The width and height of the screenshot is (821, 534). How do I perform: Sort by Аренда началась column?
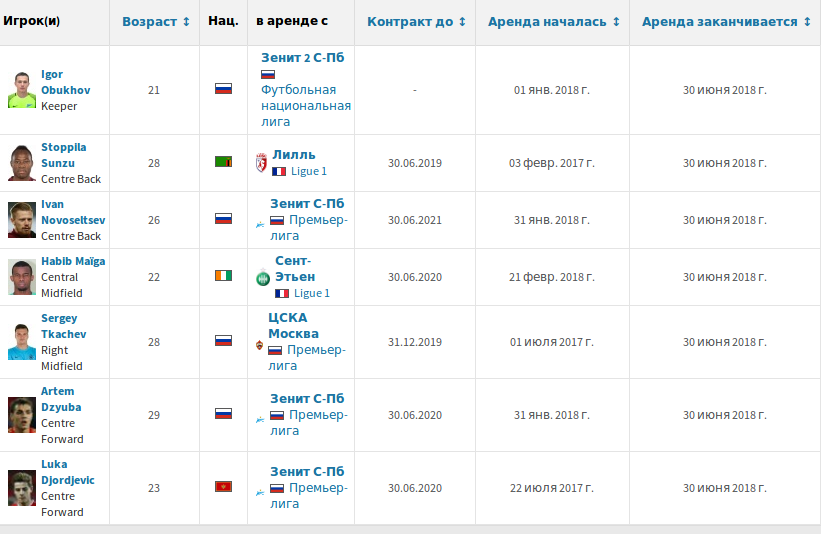(553, 21)
